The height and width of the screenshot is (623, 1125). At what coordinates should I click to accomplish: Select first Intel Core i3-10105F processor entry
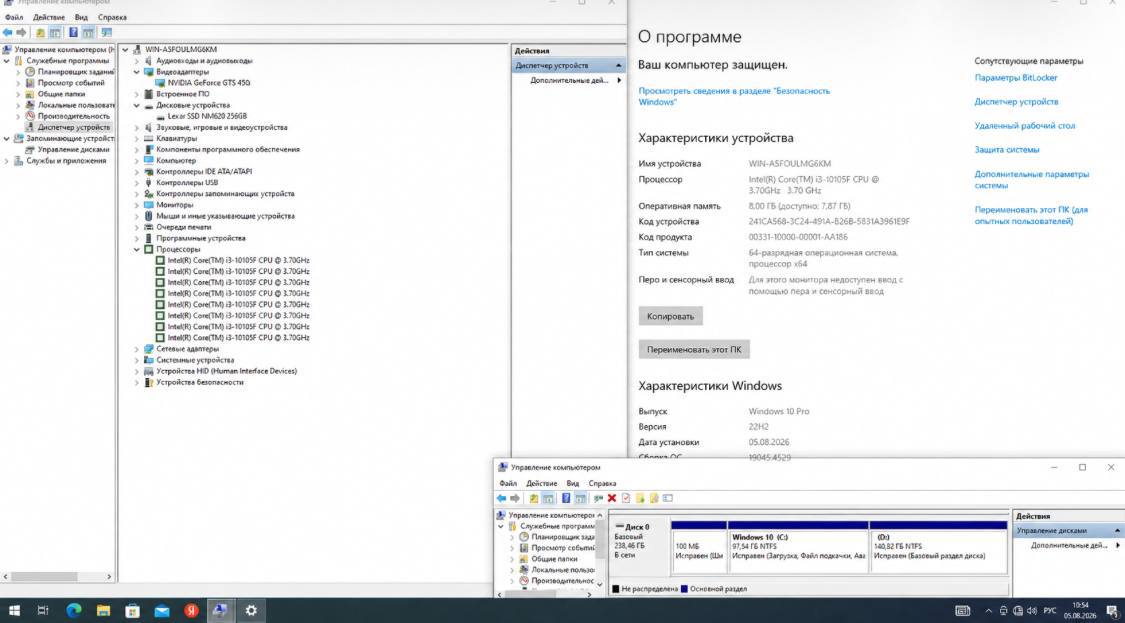pos(238,261)
